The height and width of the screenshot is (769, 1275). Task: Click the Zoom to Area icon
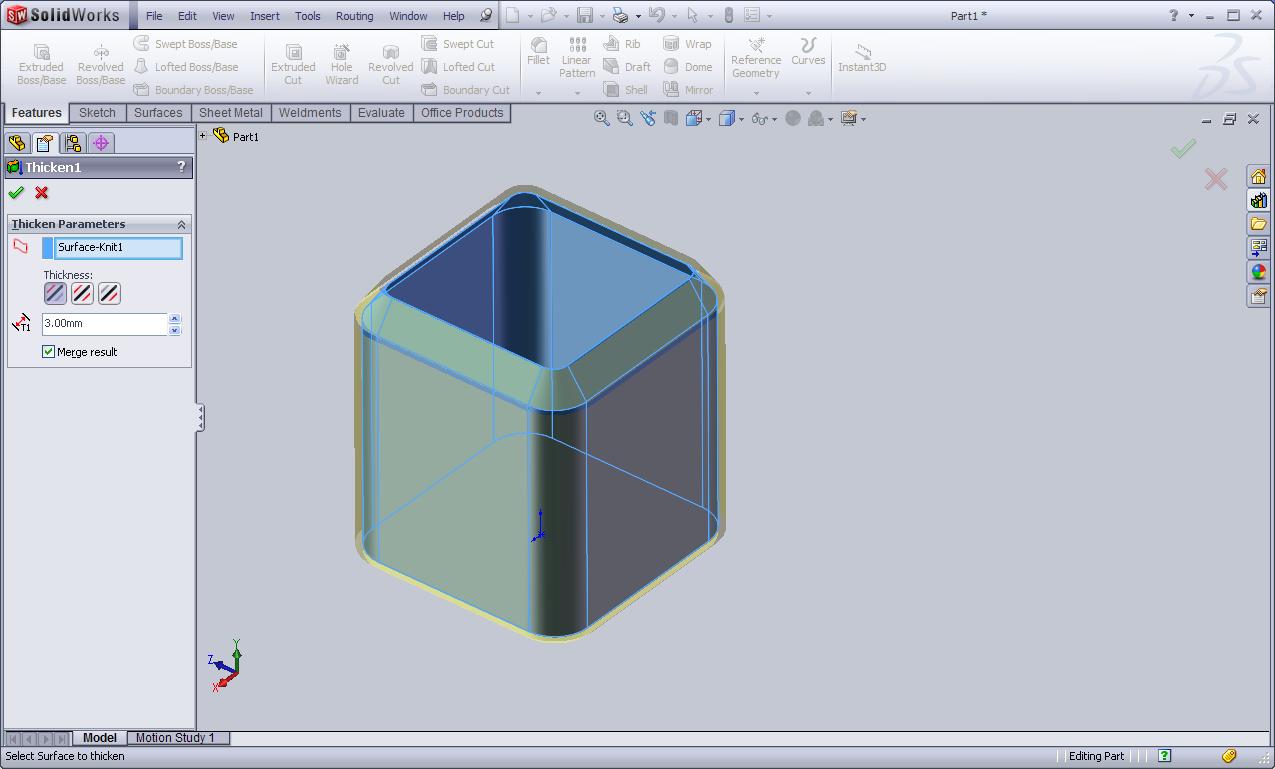(625, 118)
